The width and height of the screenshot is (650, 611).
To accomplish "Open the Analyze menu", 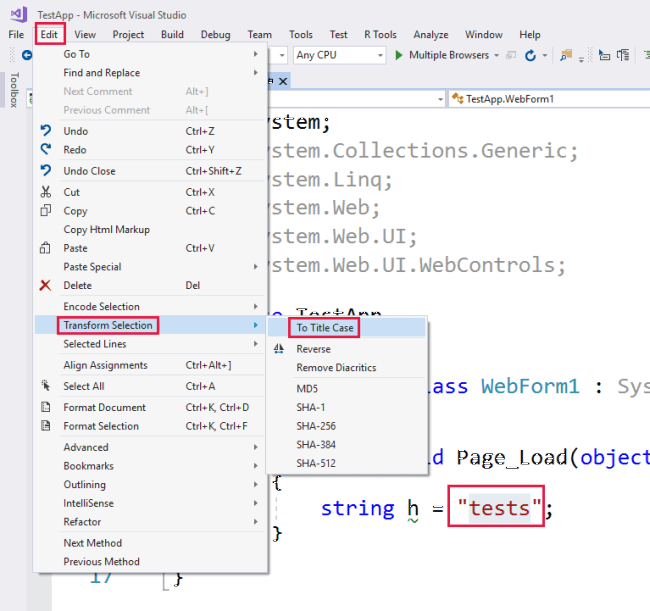I will pyautogui.click(x=431, y=34).
